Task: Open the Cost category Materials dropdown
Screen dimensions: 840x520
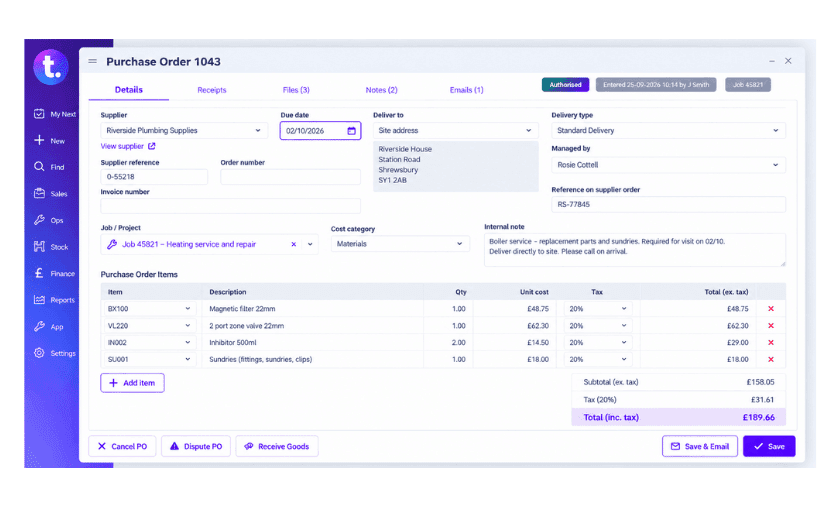Action: tap(400, 244)
